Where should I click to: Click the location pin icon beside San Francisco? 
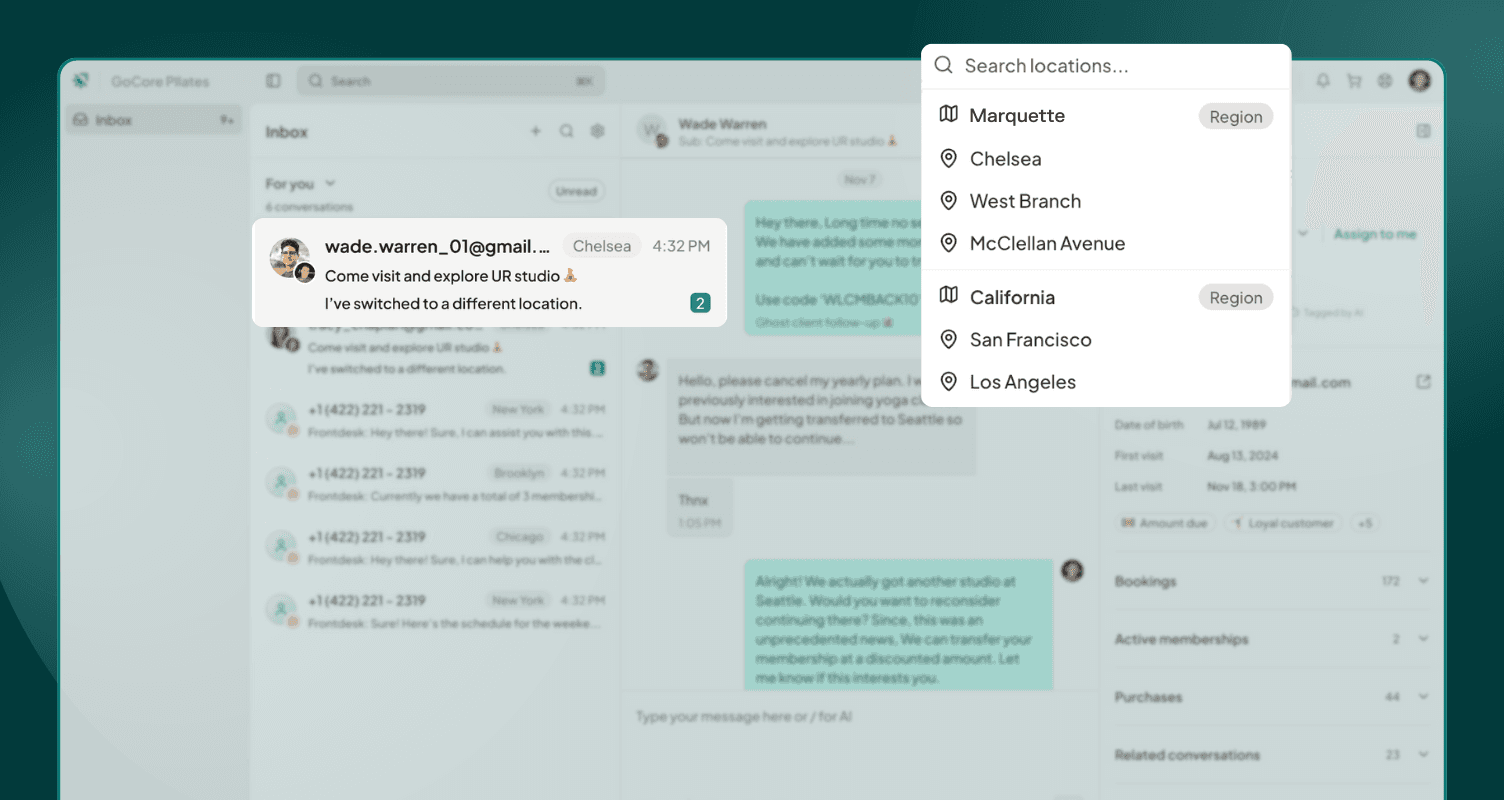[948, 340]
